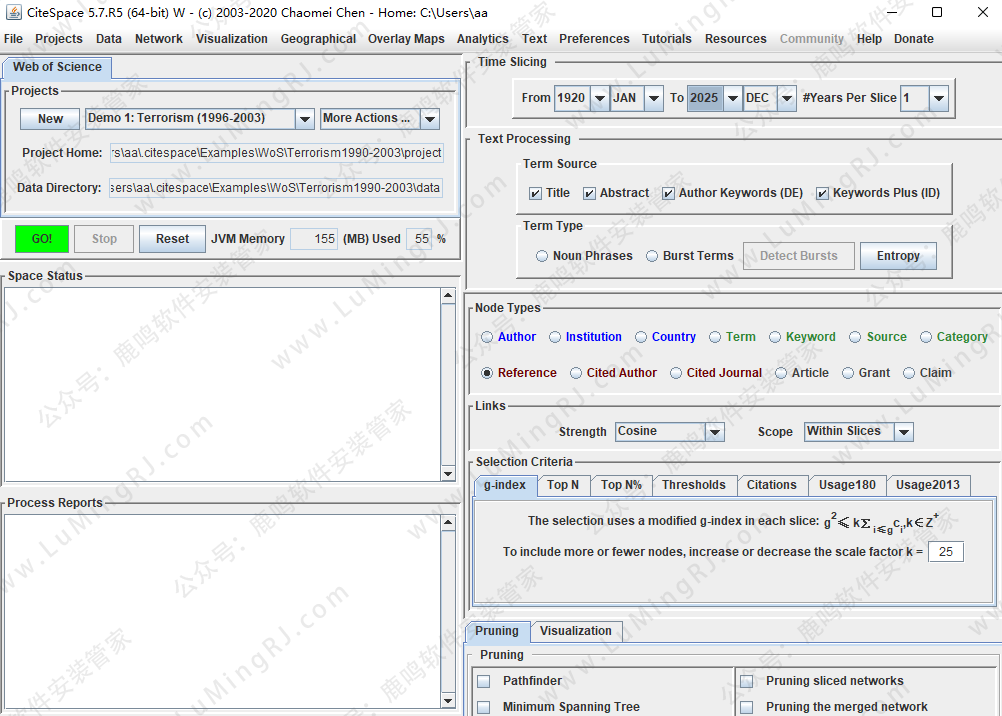Open the More Actions dropdown

click(429, 119)
